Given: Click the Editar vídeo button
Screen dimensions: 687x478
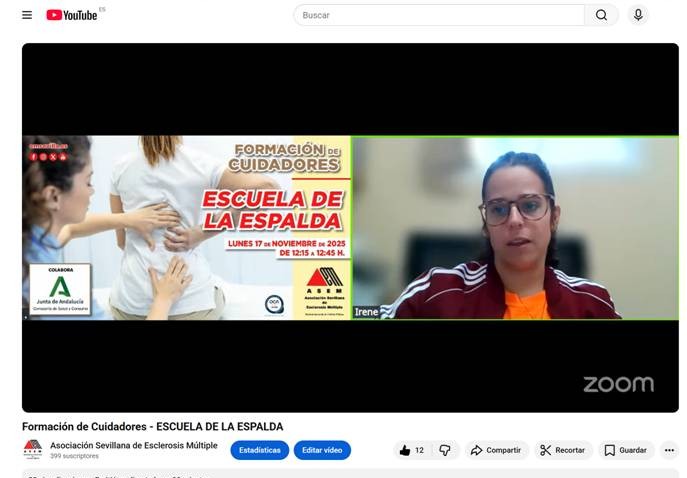Looking at the screenshot, I should [322, 450].
